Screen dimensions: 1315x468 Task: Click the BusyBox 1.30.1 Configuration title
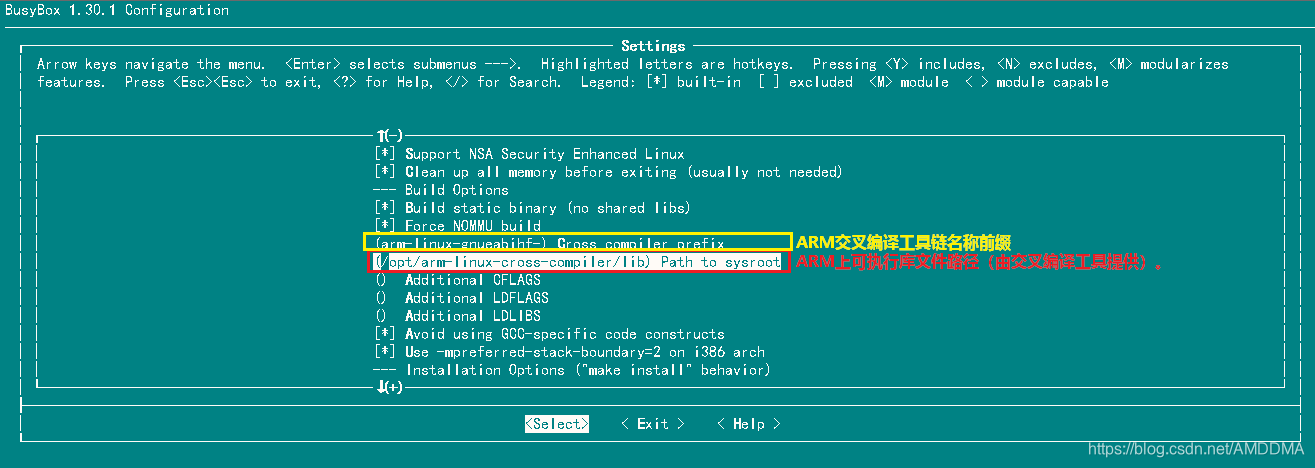(x=115, y=11)
